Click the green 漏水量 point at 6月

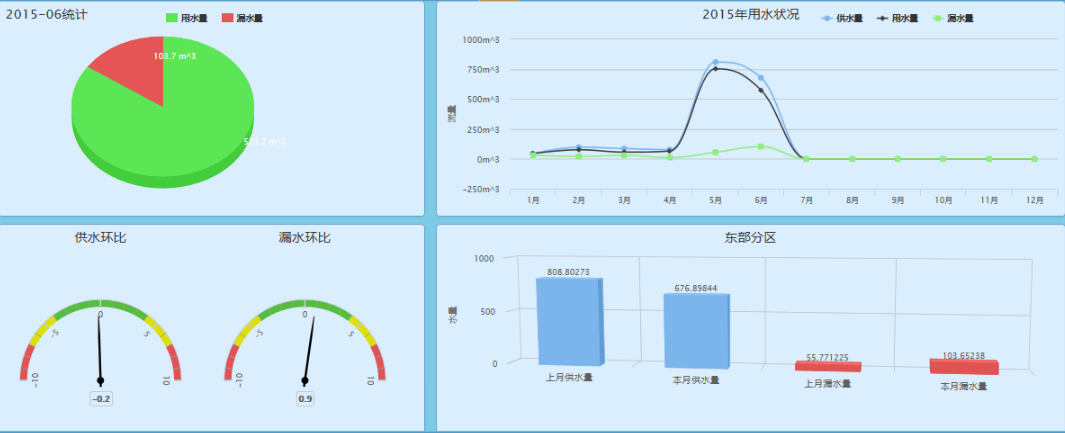(x=761, y=146)
